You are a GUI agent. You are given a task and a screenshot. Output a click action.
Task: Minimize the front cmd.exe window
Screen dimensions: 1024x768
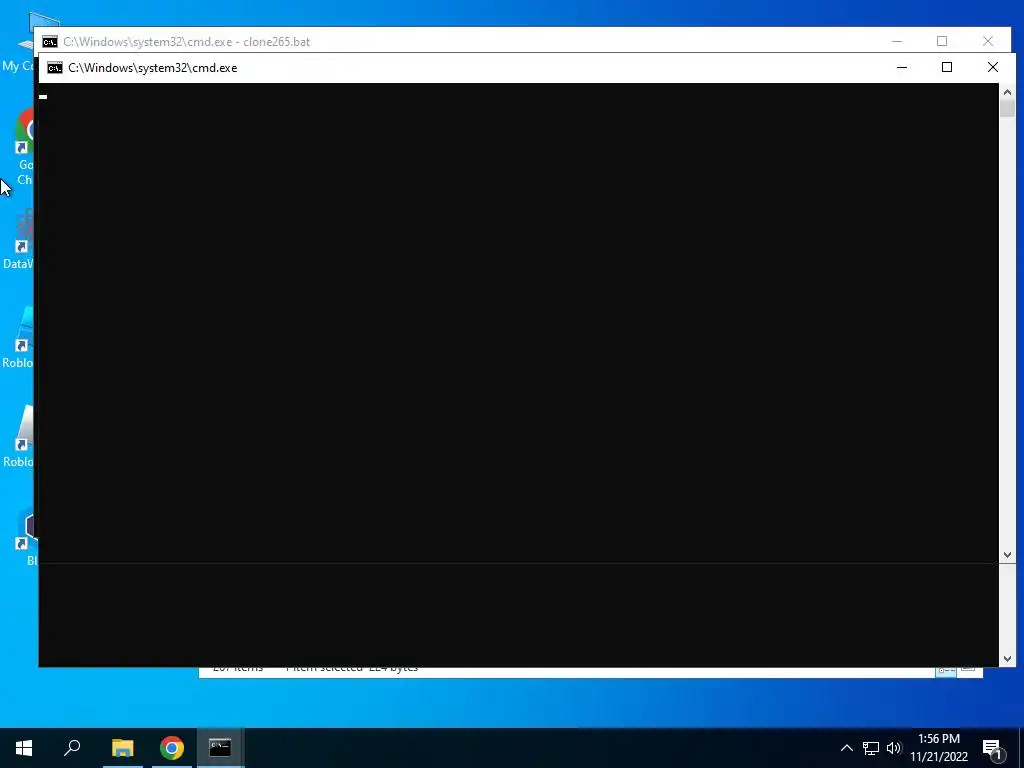(902, 67)
